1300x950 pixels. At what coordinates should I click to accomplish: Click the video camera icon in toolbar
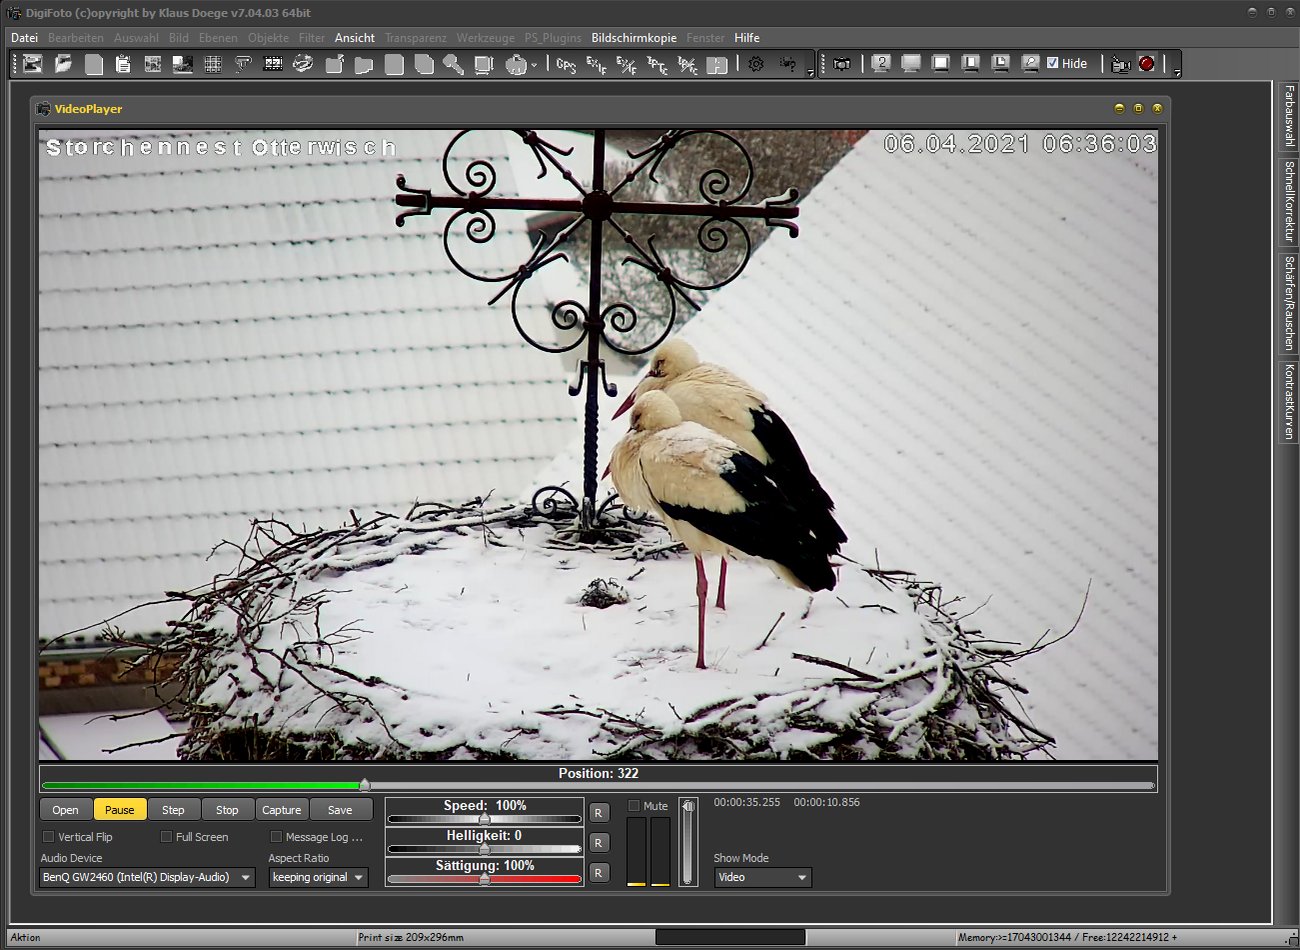1121,64
